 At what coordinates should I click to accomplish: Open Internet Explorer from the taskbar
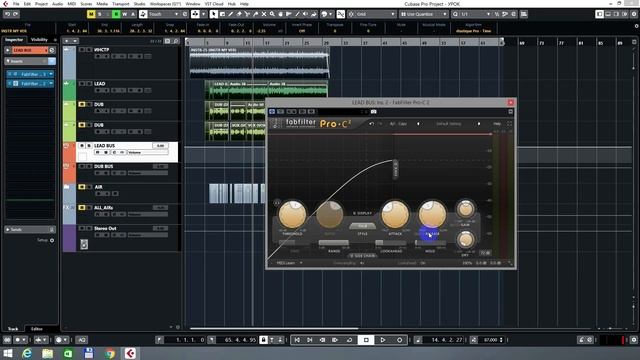(27, 353)
